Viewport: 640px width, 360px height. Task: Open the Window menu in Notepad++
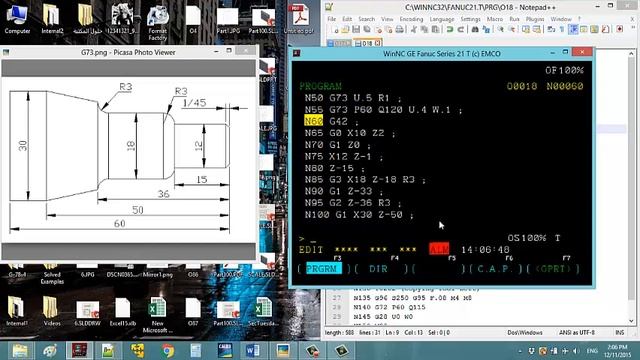coord(561,19)
